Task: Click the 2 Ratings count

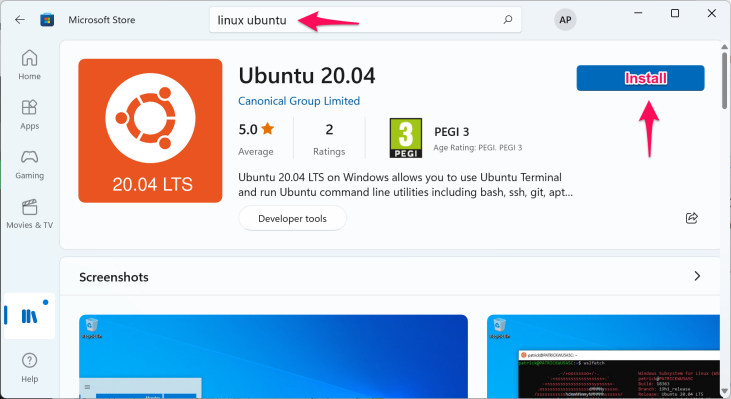Action: coord(329,139)
